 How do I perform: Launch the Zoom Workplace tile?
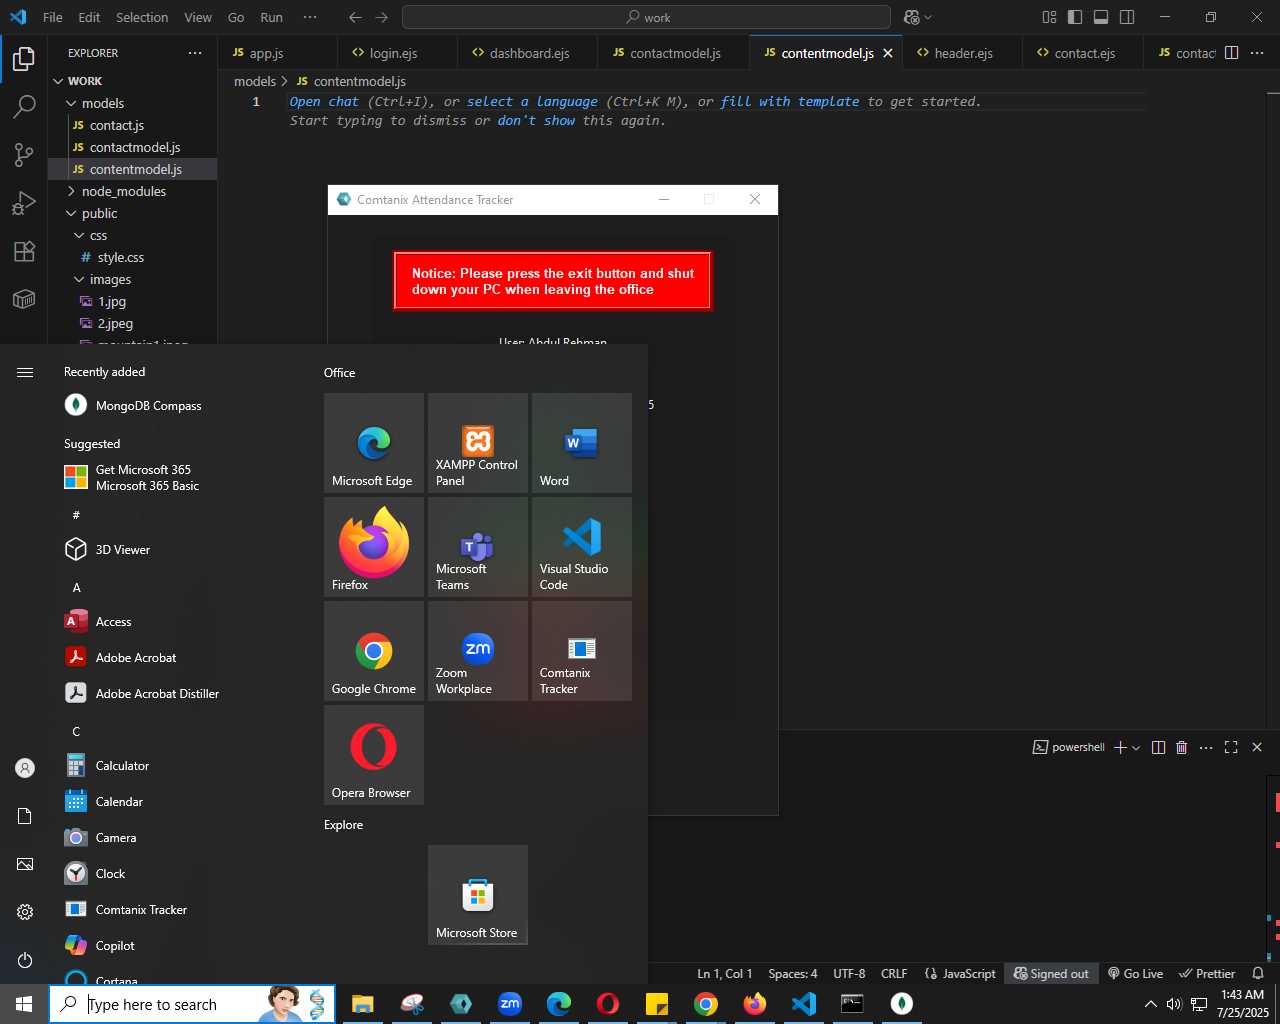(478, 651)
